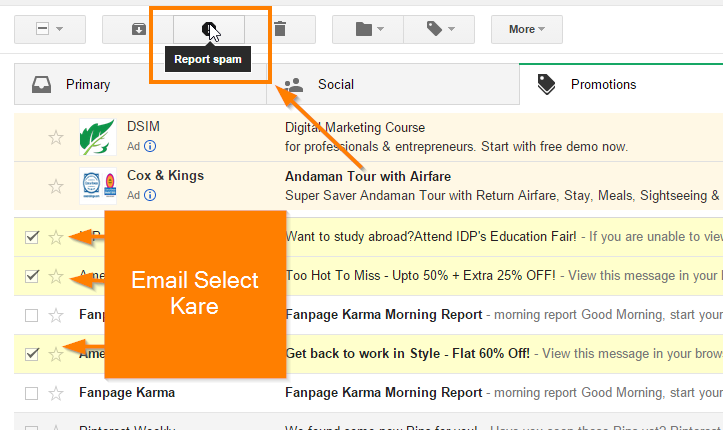Click the Delete trash icon
Screen dimensions: 723x430
click(280, 29)
